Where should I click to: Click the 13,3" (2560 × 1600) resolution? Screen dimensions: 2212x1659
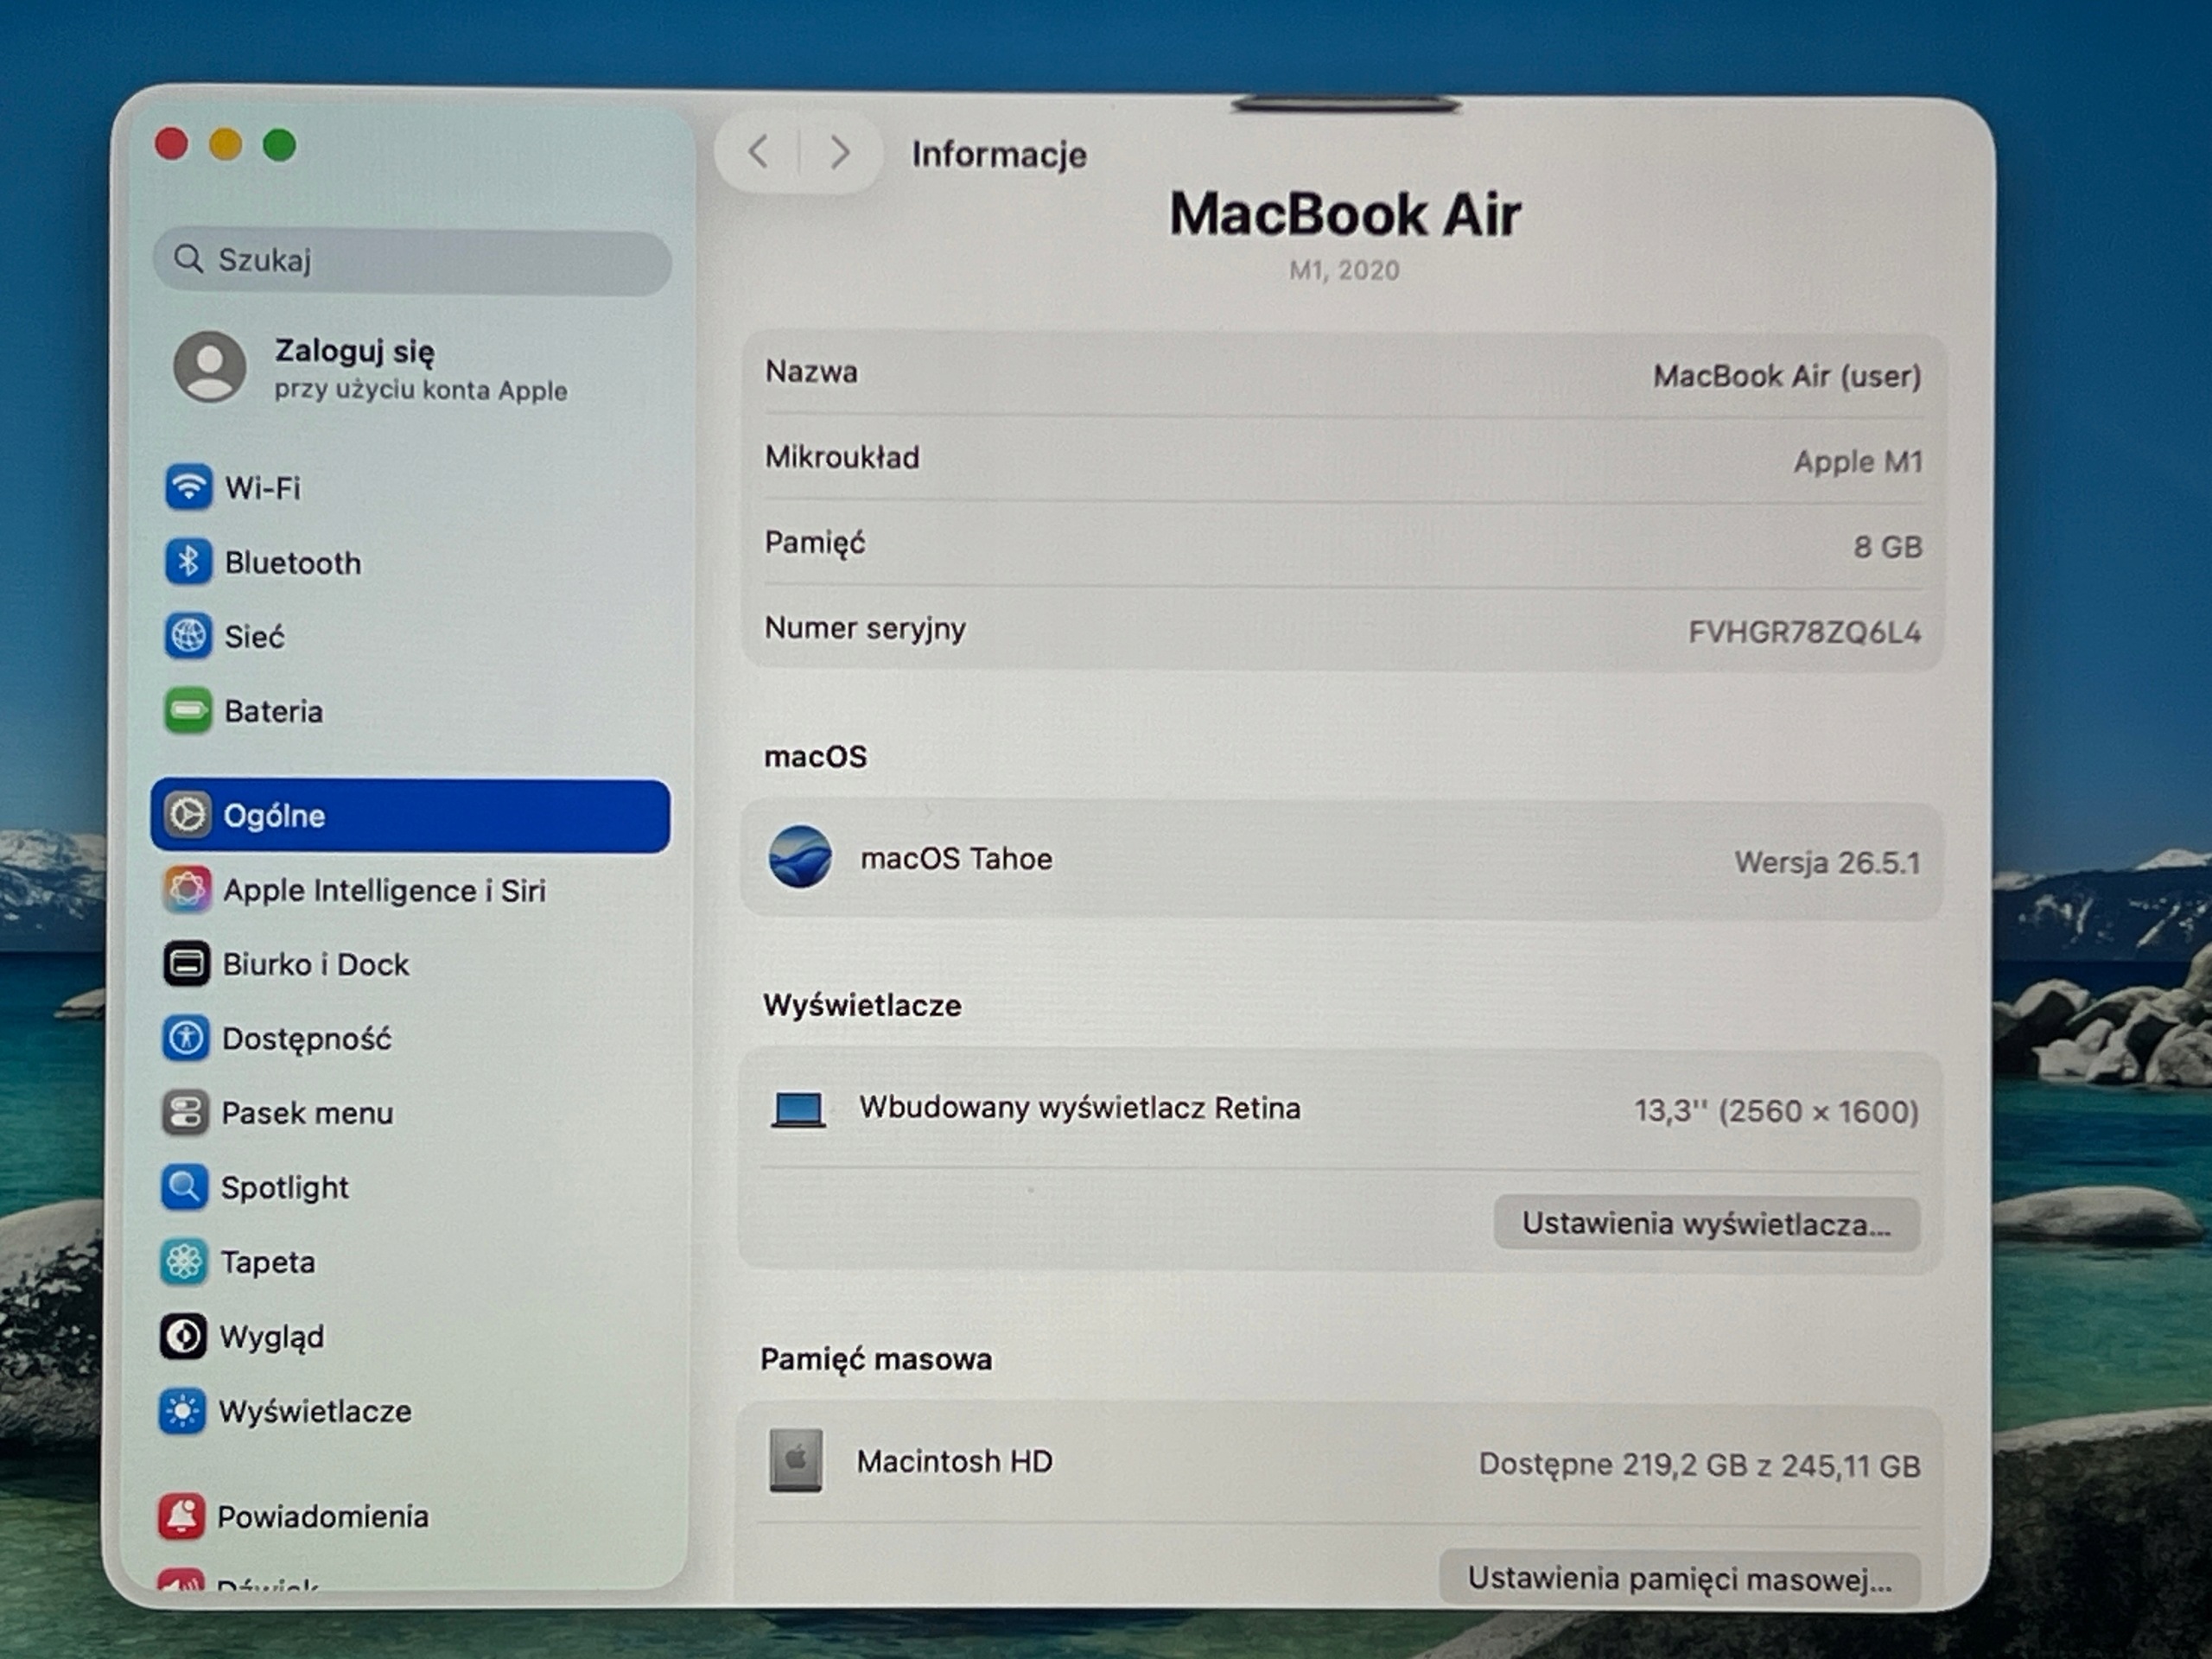(x=1777, y=1111)
